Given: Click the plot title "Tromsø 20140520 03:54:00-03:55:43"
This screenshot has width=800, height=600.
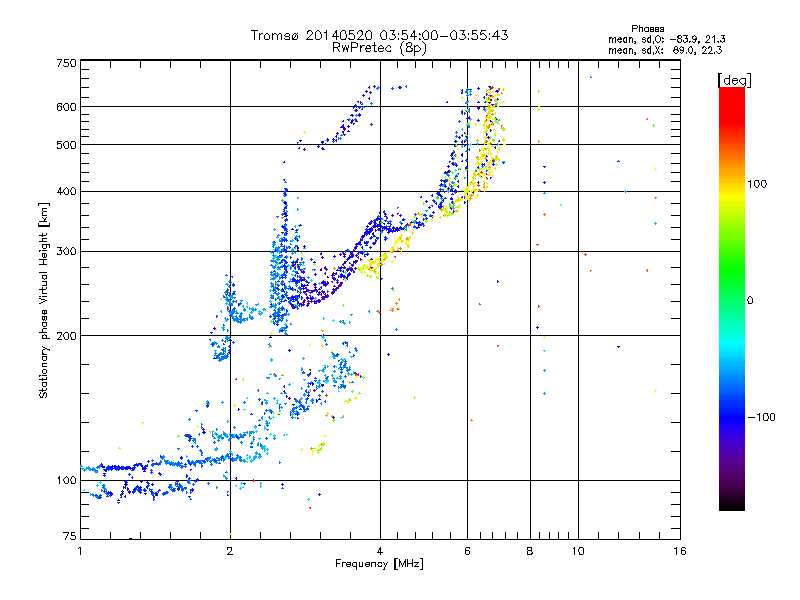Looking at the screenshot, I should pyautogui.click(x=380, y=35).
